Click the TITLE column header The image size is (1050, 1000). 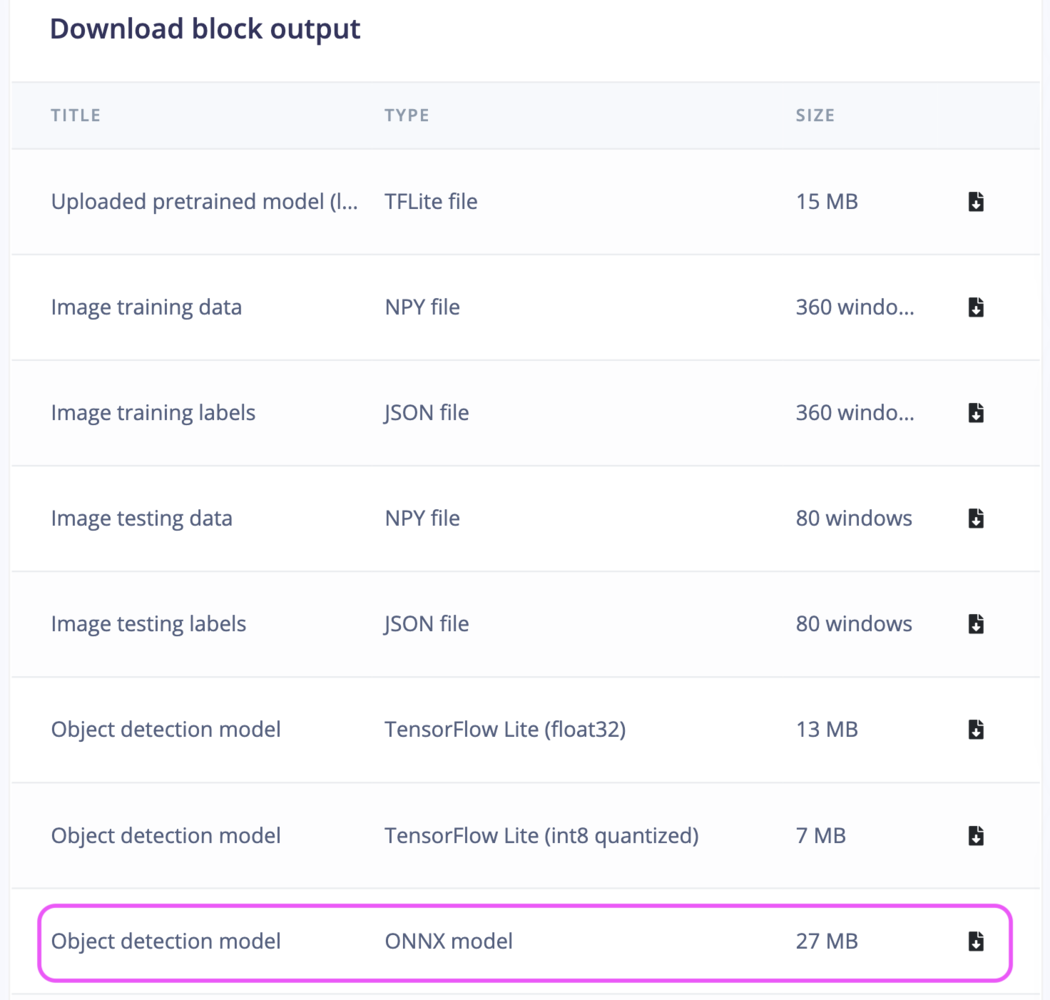click(x=76, y=115)
